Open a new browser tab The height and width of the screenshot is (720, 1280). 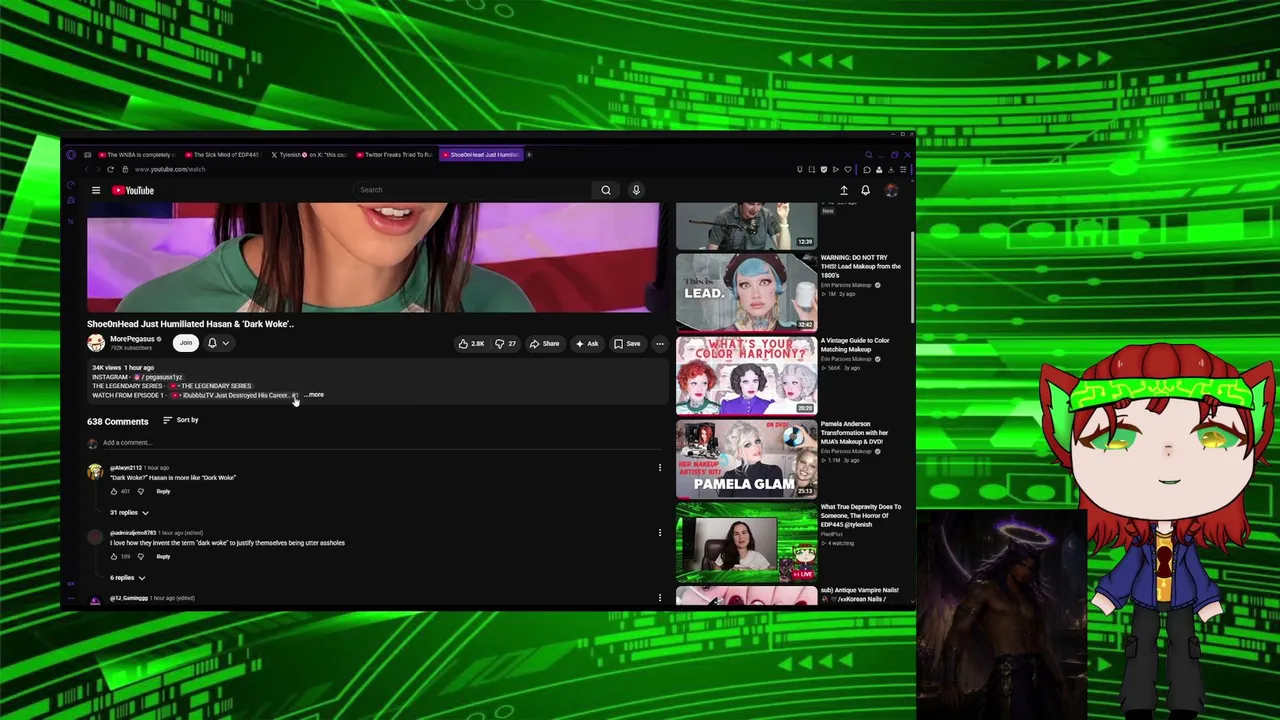pyautogui.click(x=529, y=155)
